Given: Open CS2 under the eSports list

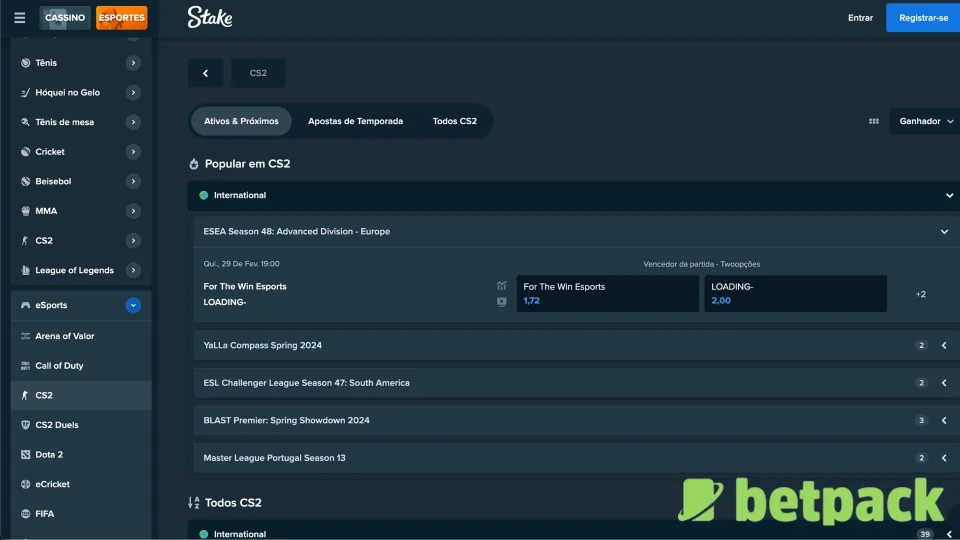Looking at the screenshot, I should coord(81,396).
